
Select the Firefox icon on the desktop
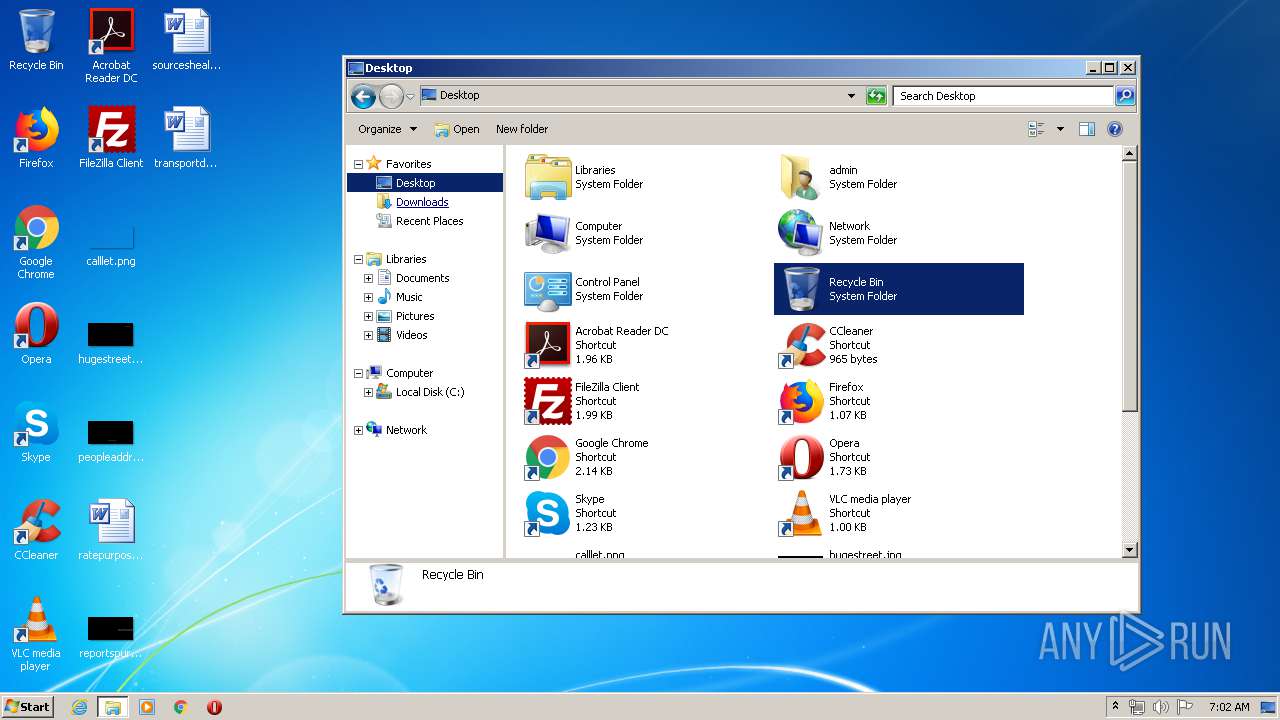[36, 130]
